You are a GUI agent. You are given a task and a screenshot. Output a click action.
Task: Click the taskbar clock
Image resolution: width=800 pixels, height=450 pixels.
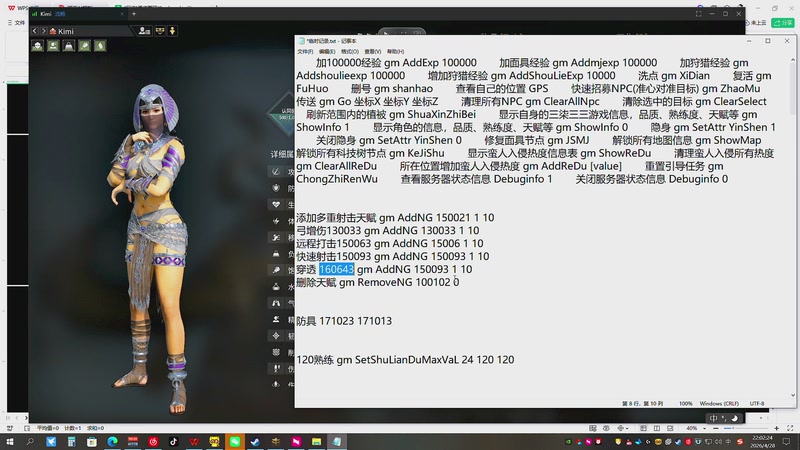(x=762, y=442)
